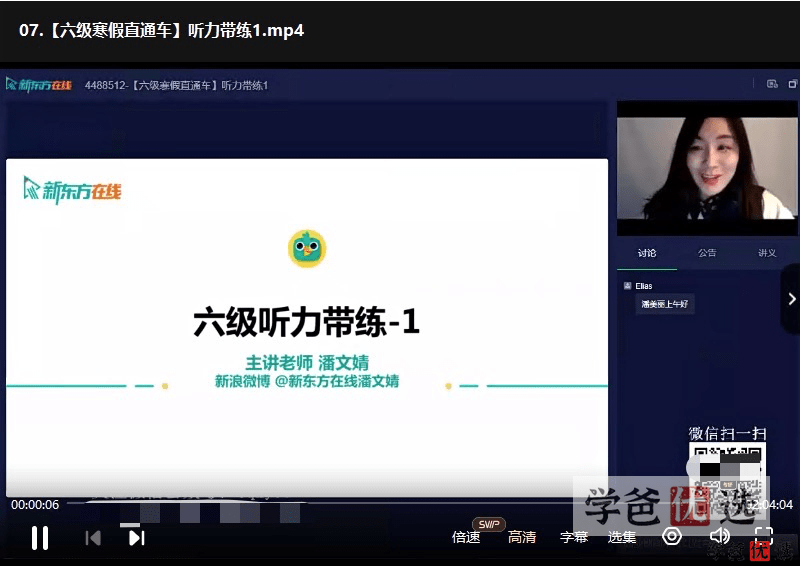Skip to the next episode
This screenshot has width=800, height=566.
coord(137,537)
